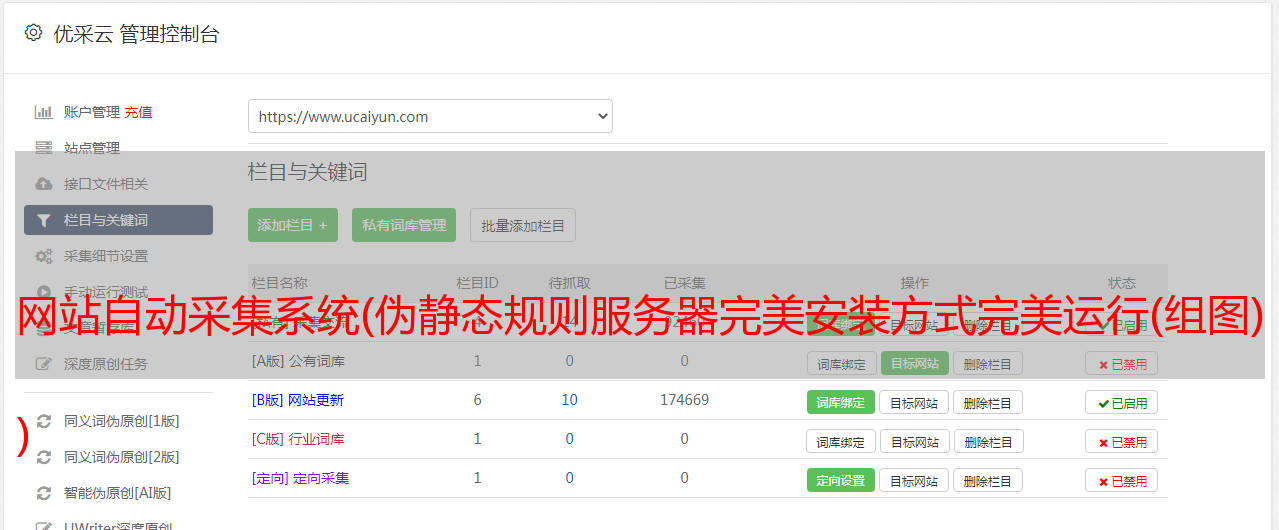Click the refresh icon for 同义词伪原创[1版]
The width and height of the screenshot is (1279, 530).
coord(43,421)
